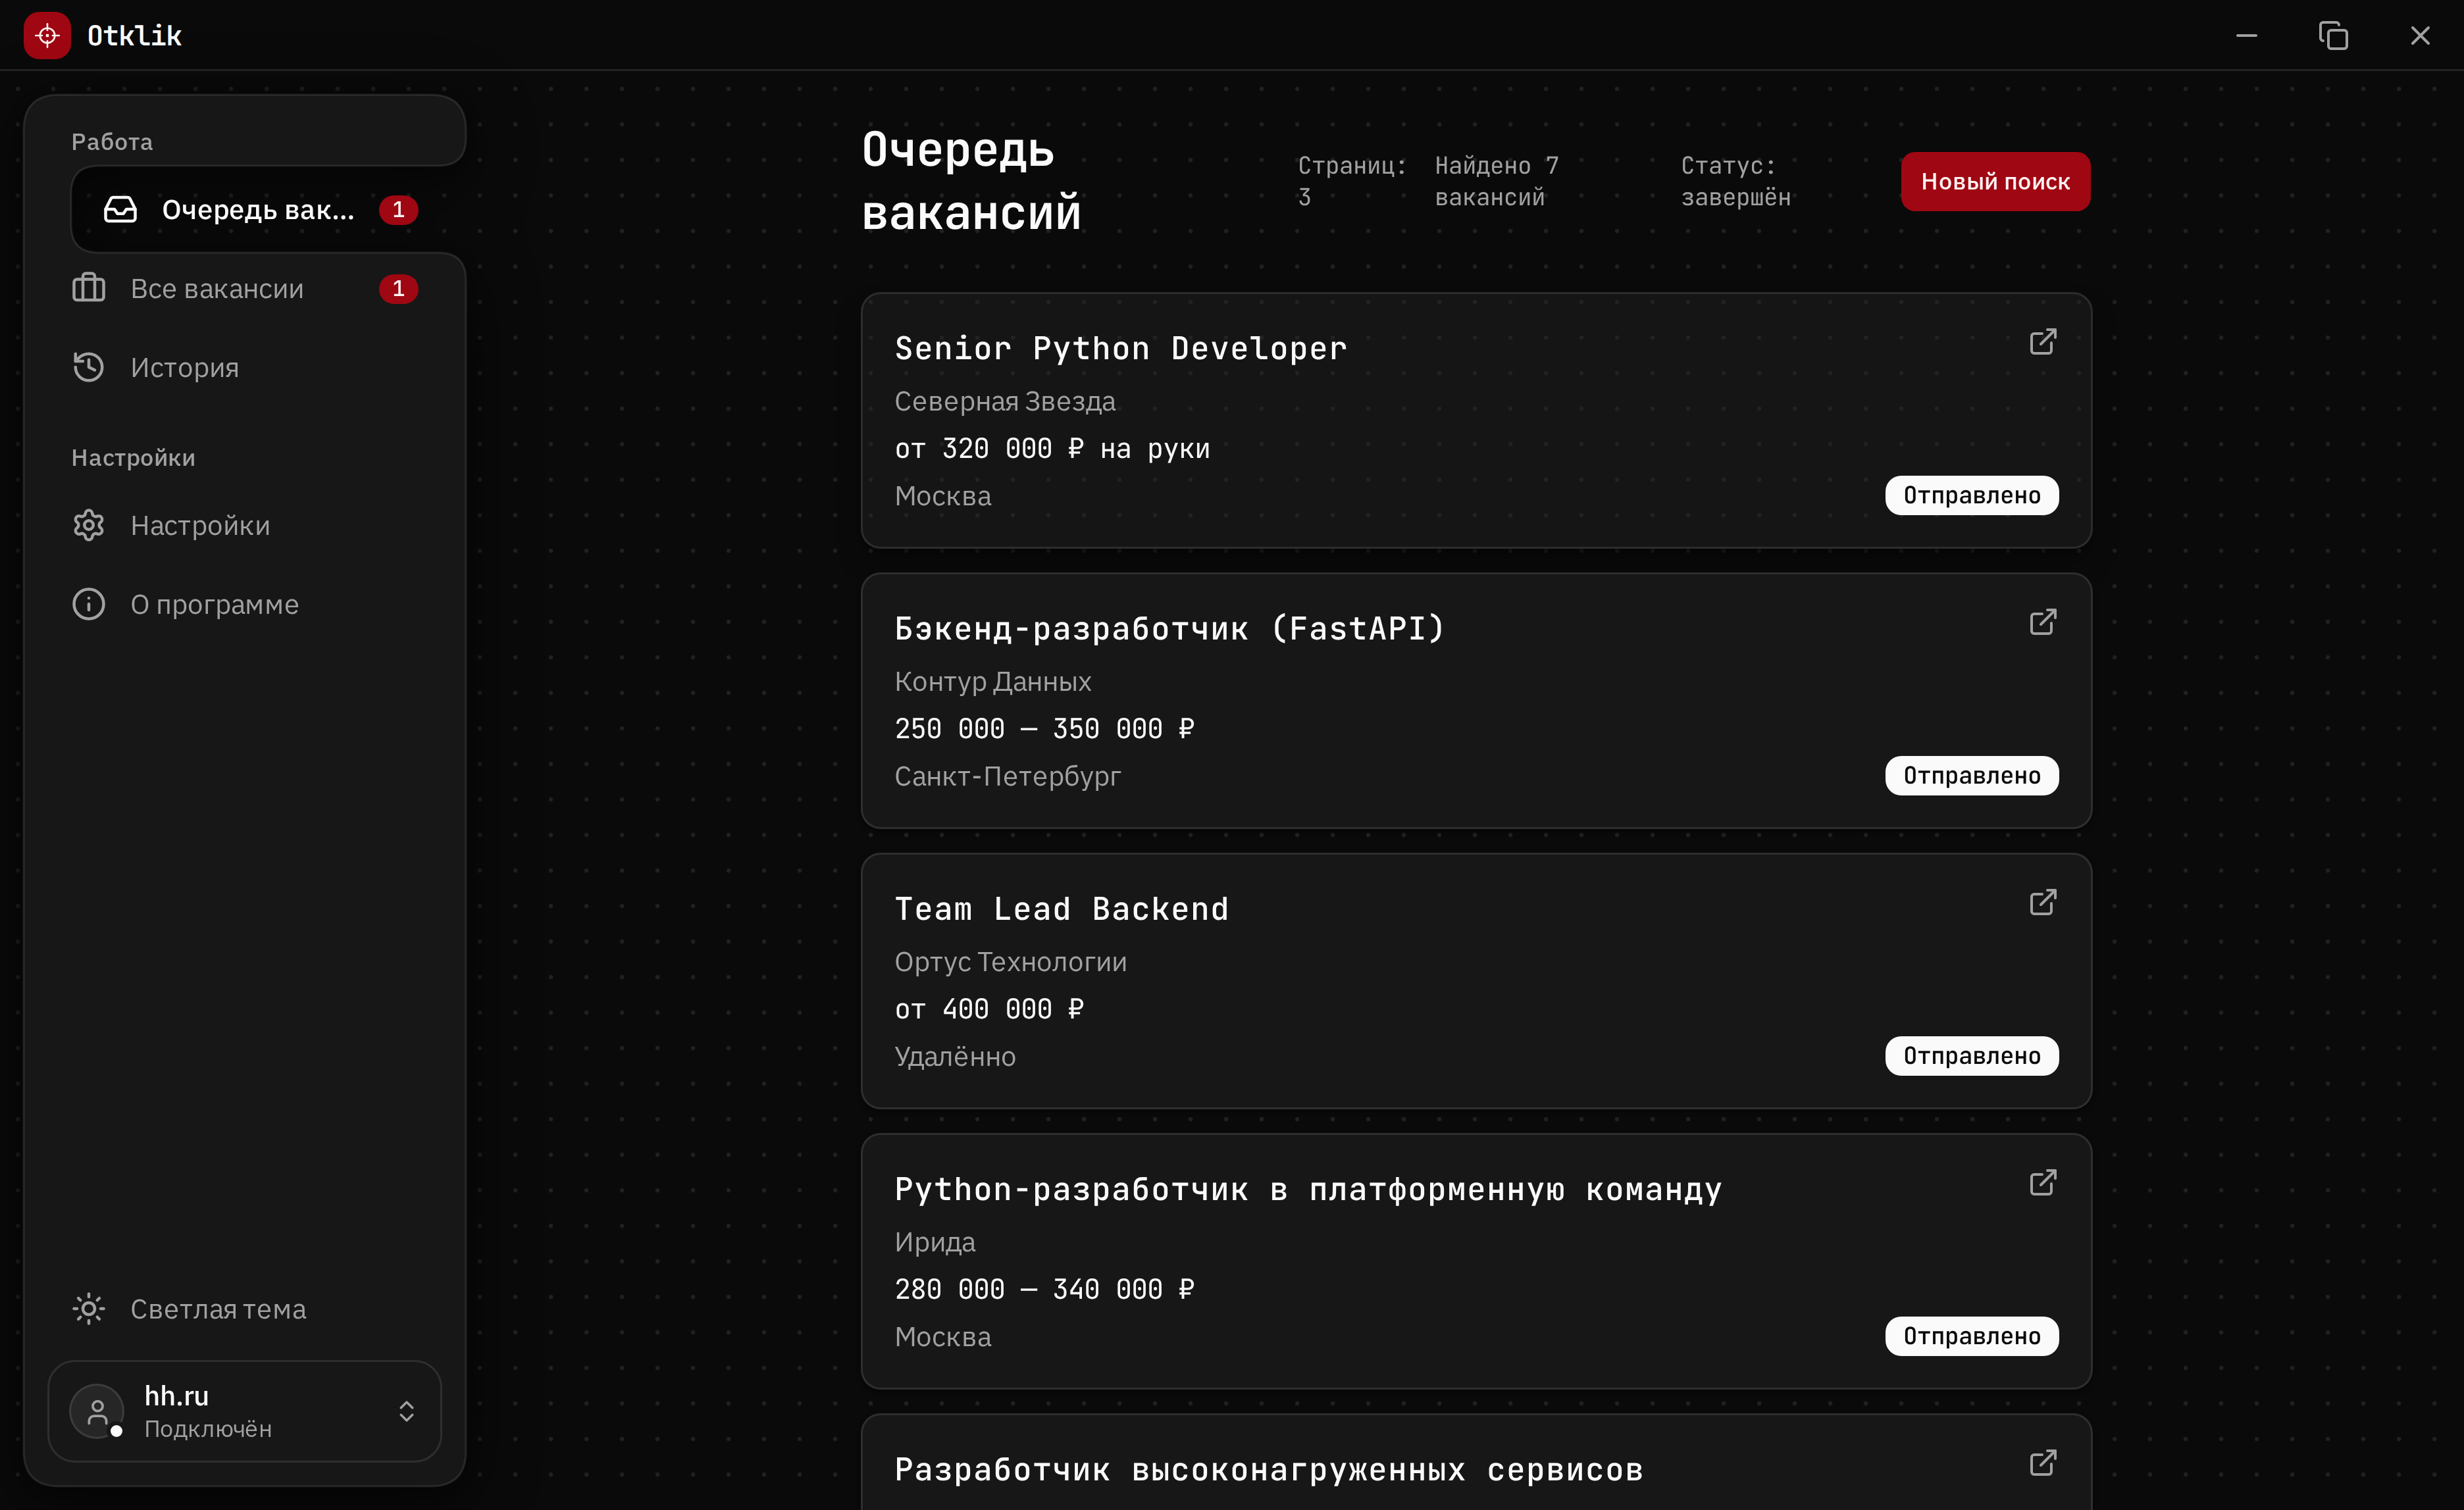Click Отправлено on Senior Python Developer card
Viewport: 2464px width, 1510px height.
coord(1971,495)
